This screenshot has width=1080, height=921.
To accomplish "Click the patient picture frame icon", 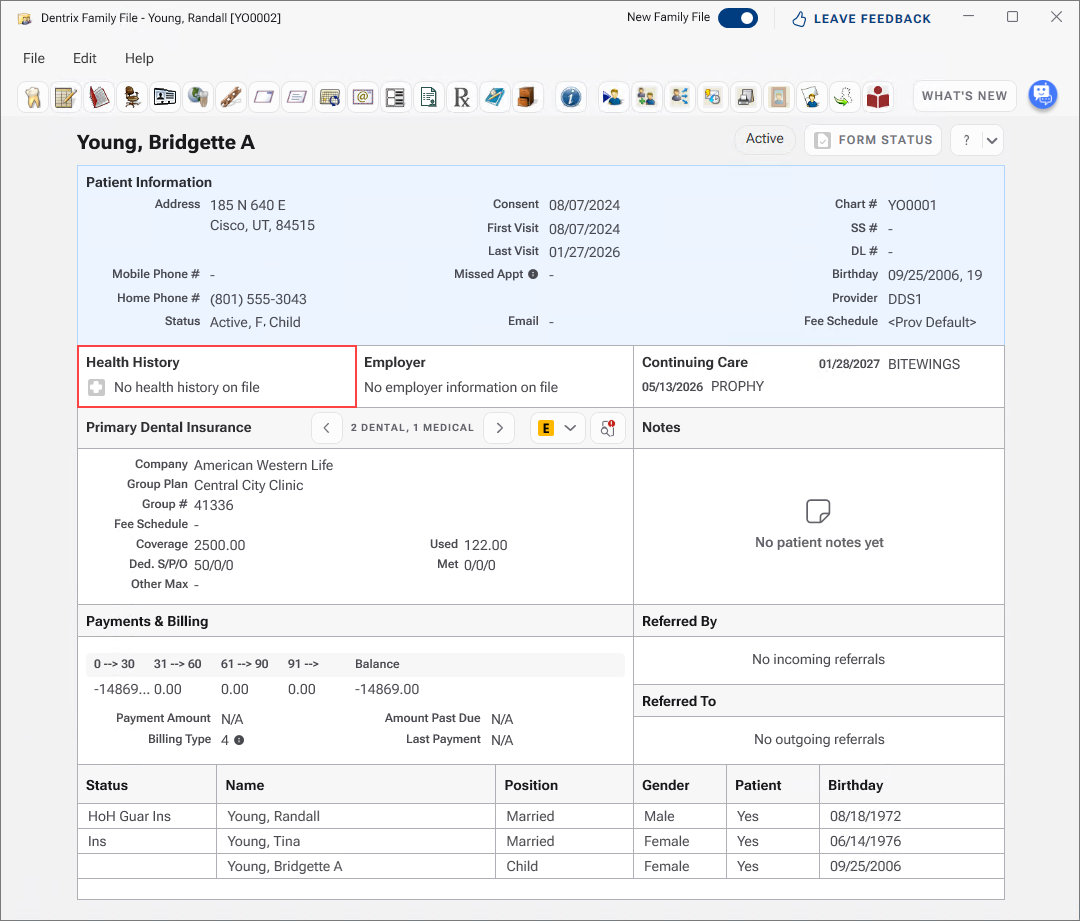I will pos(779,97).
